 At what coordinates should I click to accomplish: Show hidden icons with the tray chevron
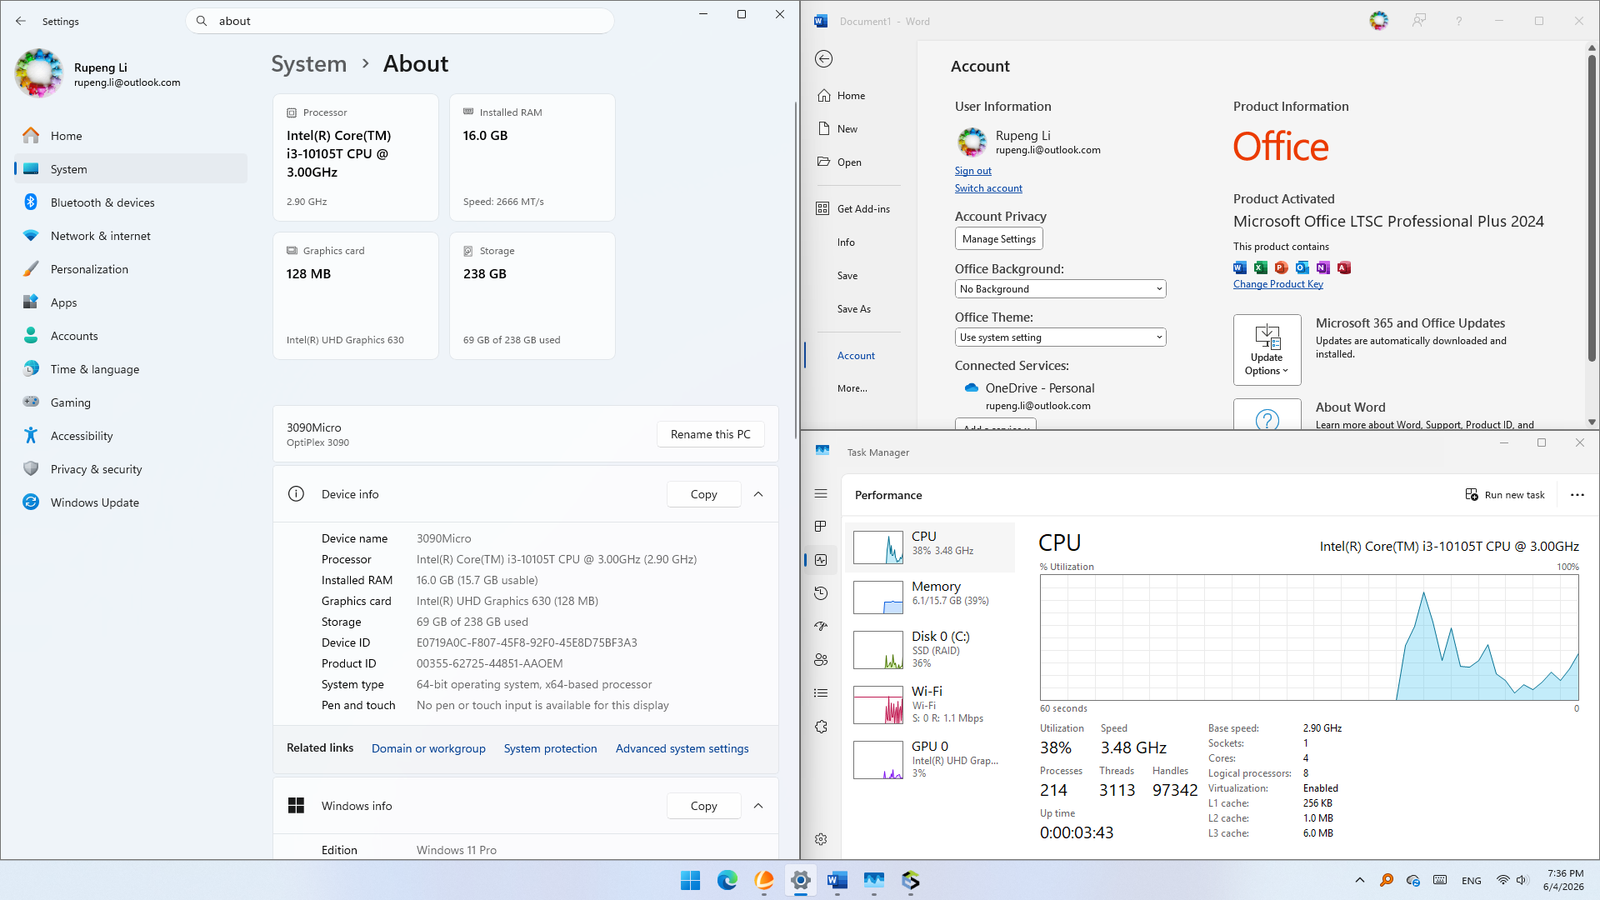[x=1360, y=880]
